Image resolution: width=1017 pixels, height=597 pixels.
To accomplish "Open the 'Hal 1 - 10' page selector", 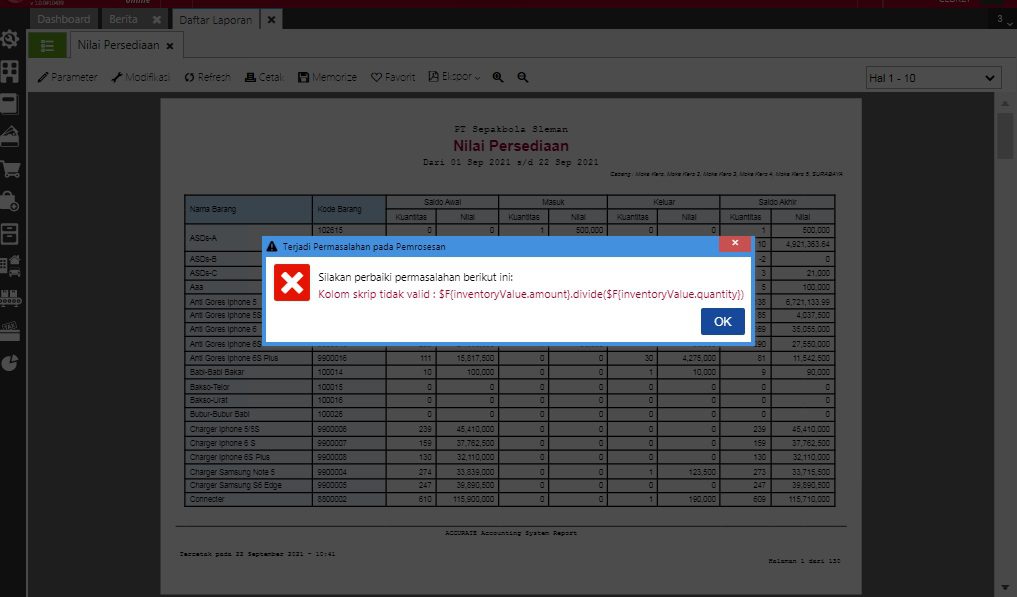I will pyautogui.click(x=932, y=77).
